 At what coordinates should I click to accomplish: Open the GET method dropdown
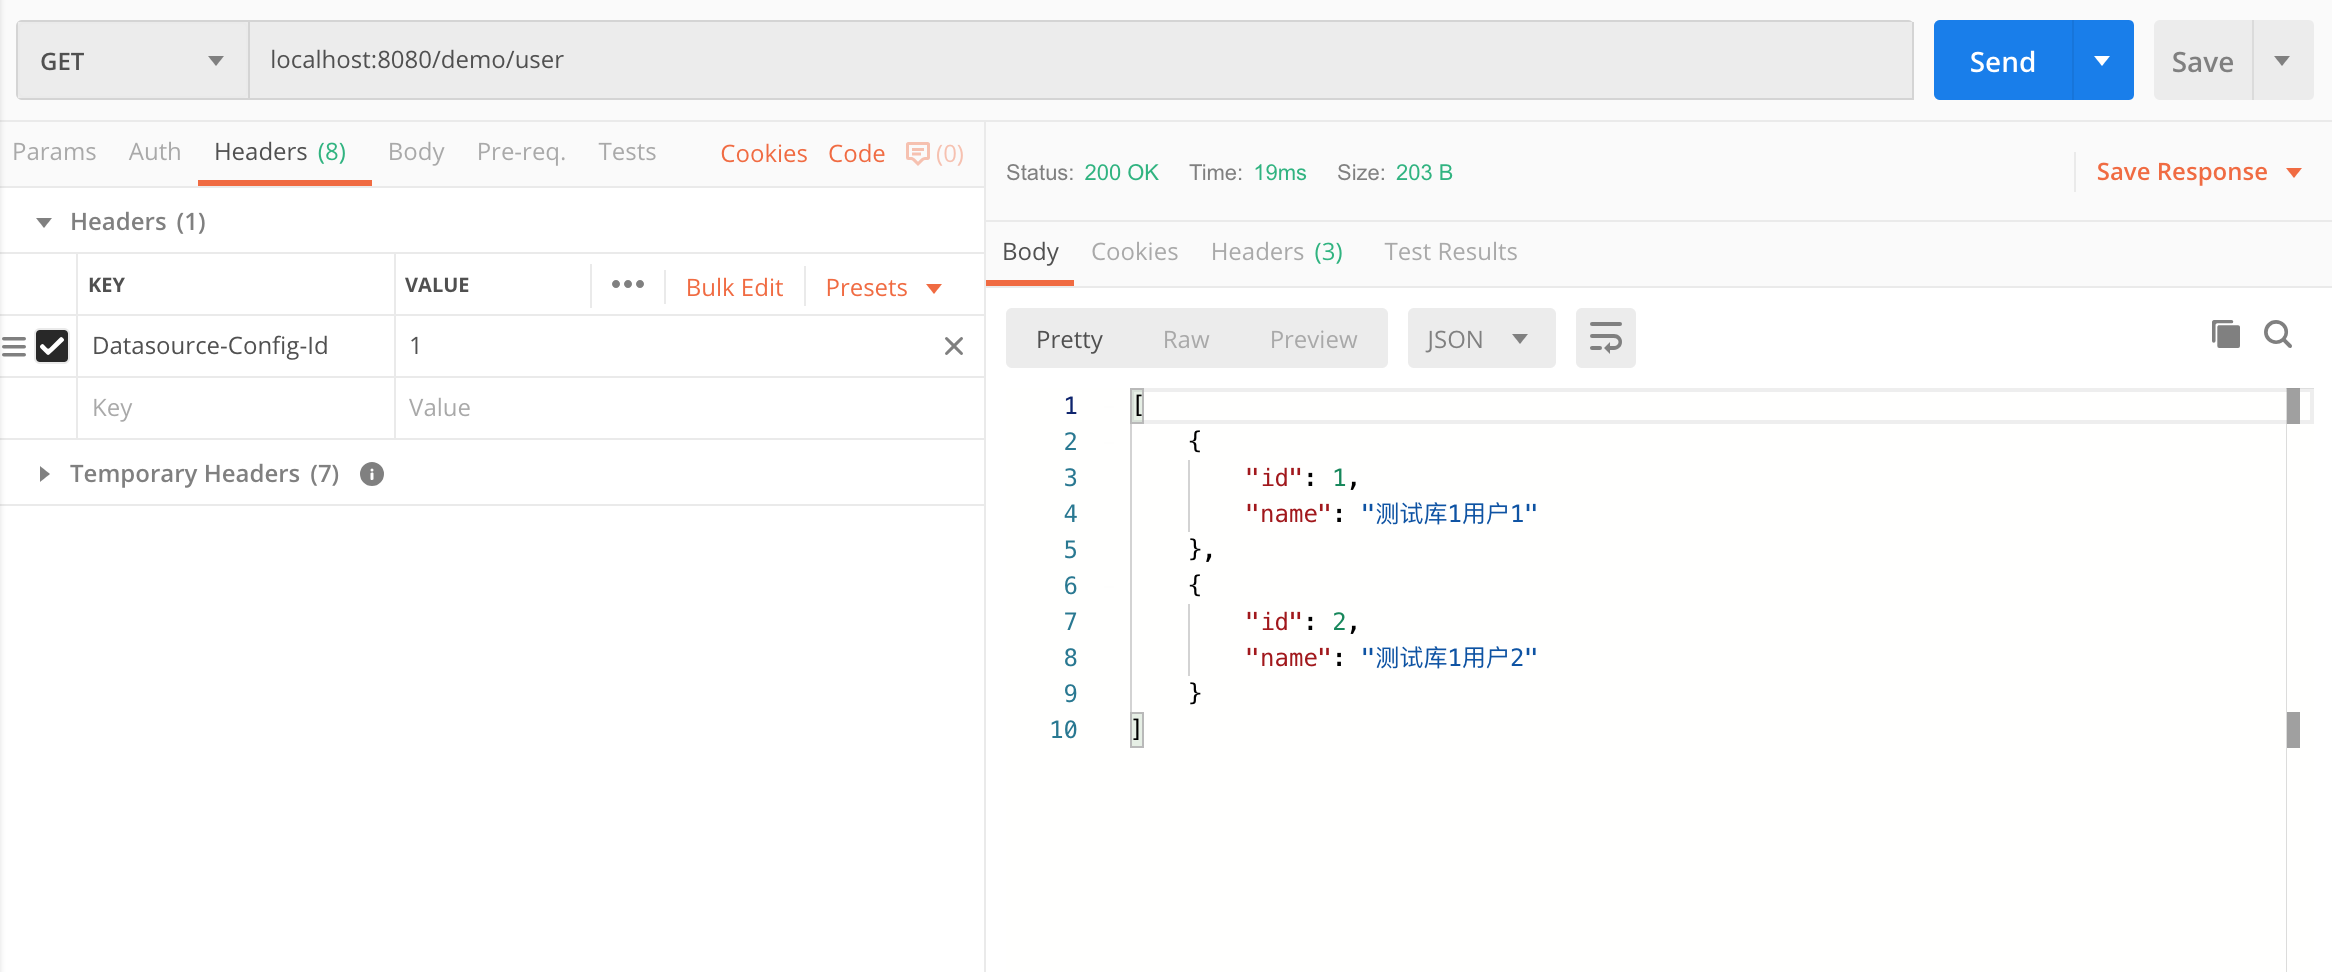coord(133,61)
